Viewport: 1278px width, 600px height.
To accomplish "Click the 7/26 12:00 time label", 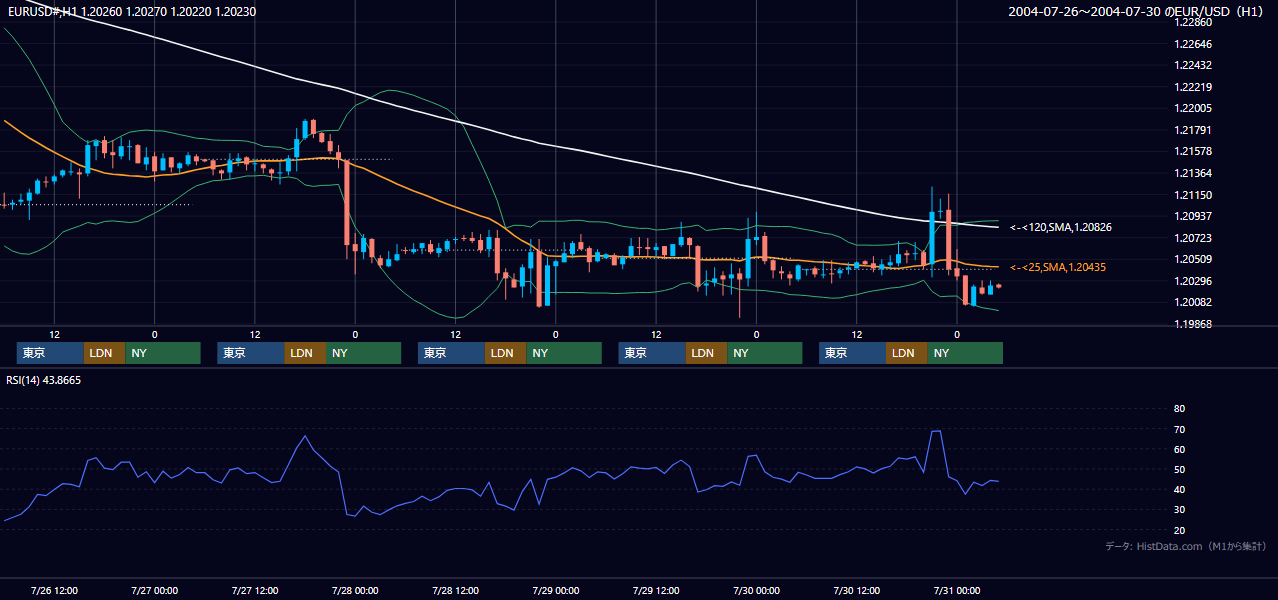I will (54, 591).
